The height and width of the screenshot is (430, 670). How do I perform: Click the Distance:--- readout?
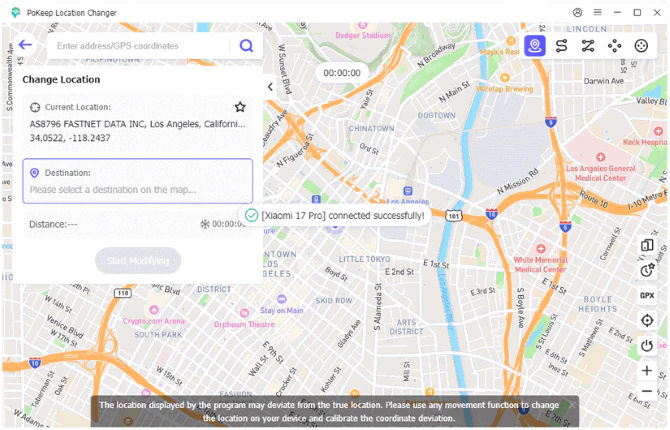pos(53,224)
